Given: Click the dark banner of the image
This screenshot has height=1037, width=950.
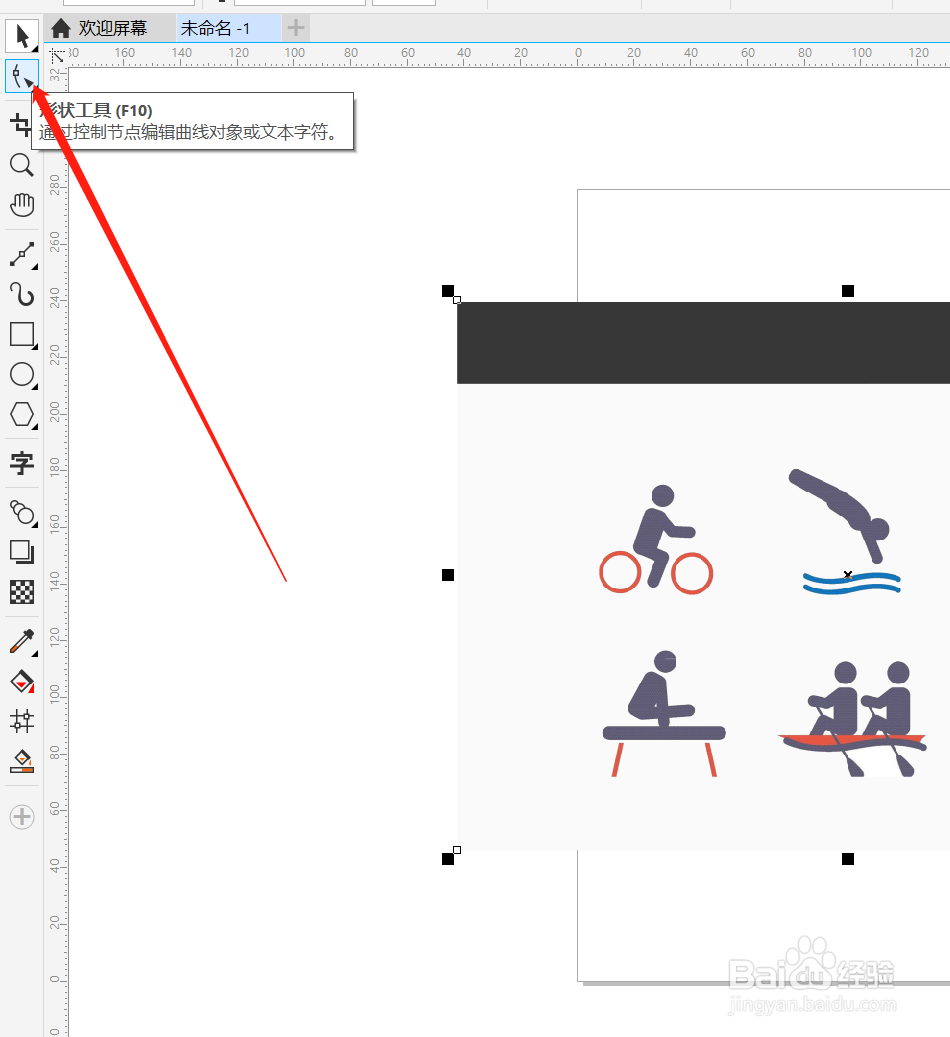Looking at the screenshot, I should point(703,343).
